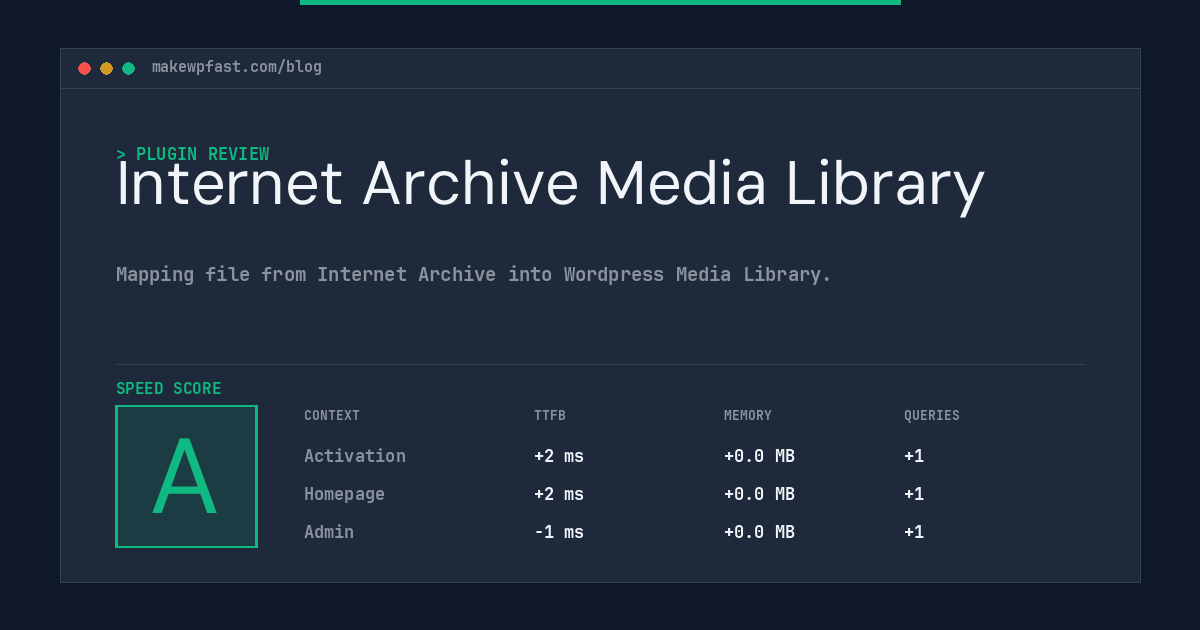1200x630 pixels.
Task: Click the QUERIES column header
Action: tap(932, 416)
